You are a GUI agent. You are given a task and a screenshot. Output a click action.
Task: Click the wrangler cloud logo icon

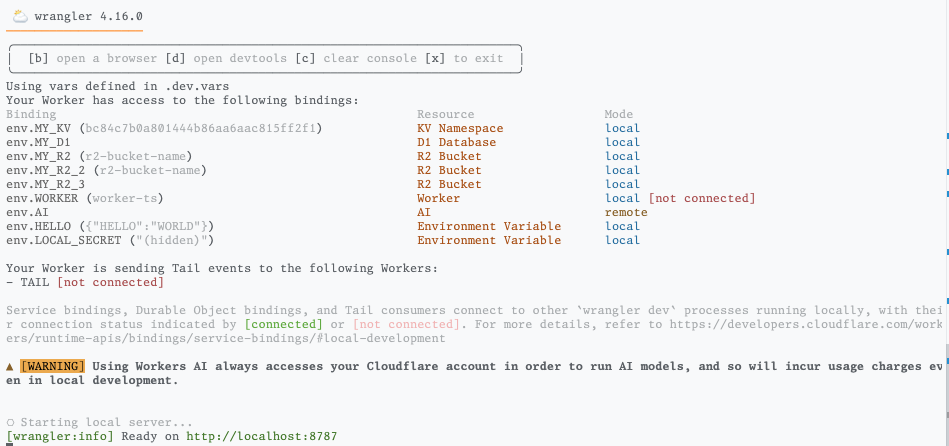point(20,16)
